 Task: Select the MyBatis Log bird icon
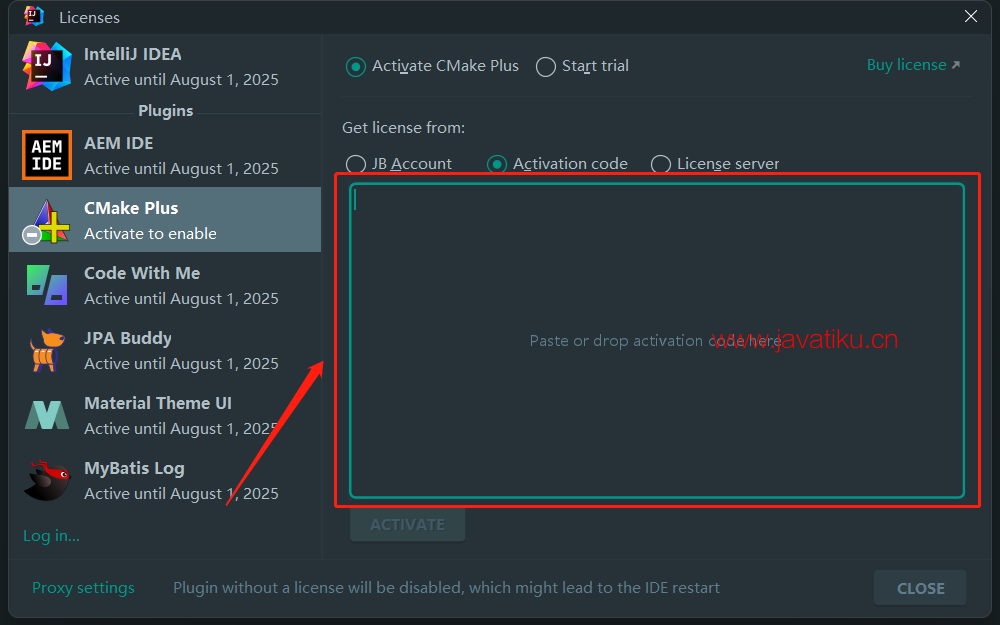(47, 480)
